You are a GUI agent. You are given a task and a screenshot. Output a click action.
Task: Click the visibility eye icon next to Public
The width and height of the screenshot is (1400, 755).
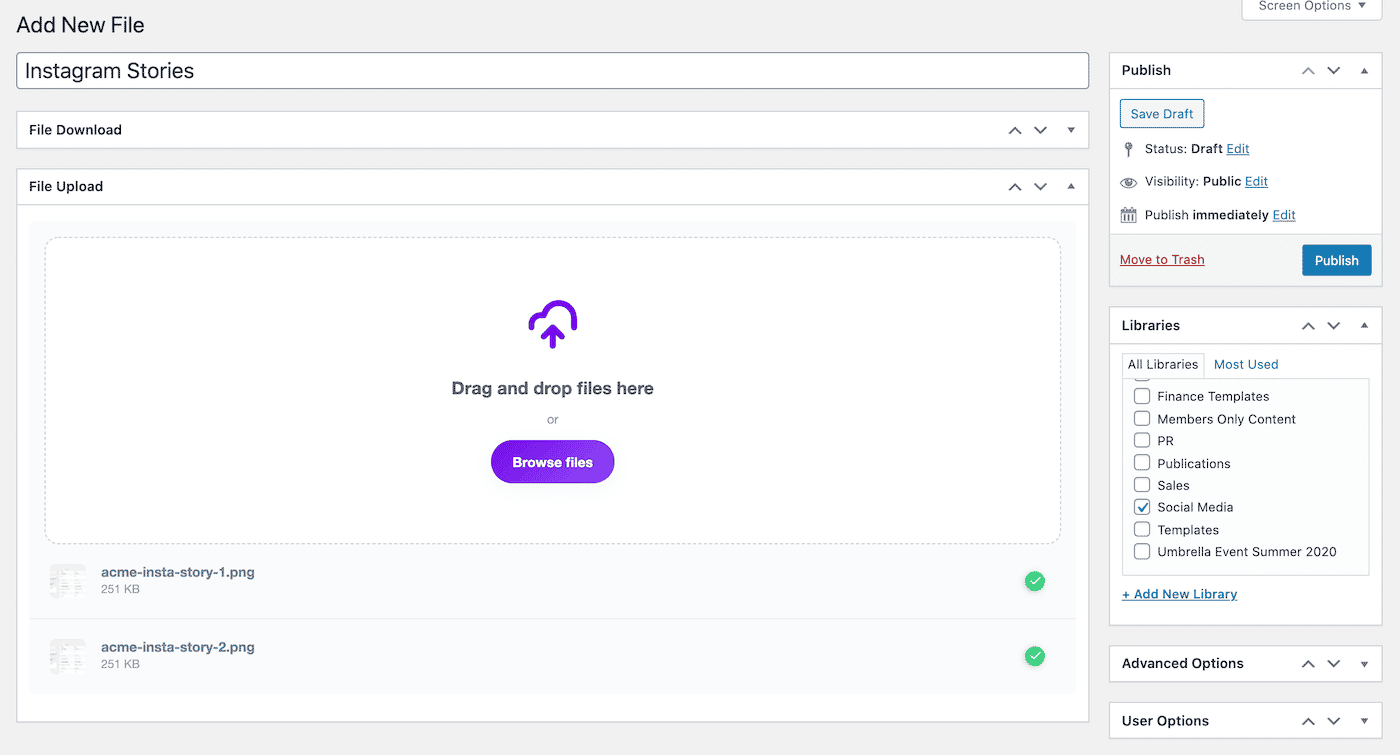point(1128,181)
